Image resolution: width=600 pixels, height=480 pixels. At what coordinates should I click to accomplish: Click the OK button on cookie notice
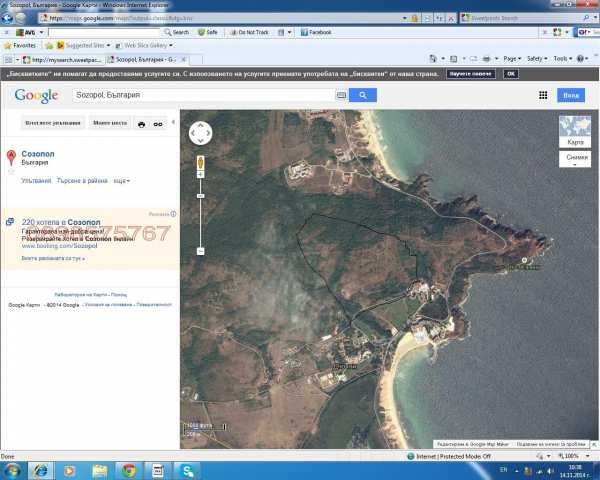pyautogui.click(x=511, y=74)
